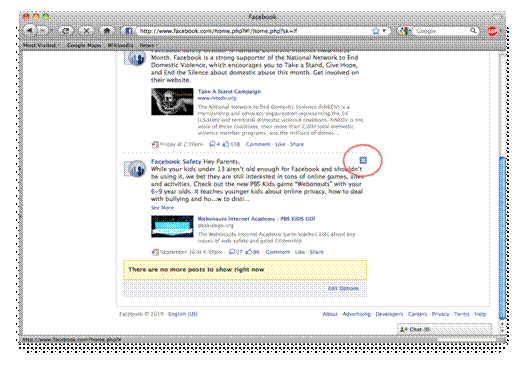Open Take A Stand Campaign link

229,91
